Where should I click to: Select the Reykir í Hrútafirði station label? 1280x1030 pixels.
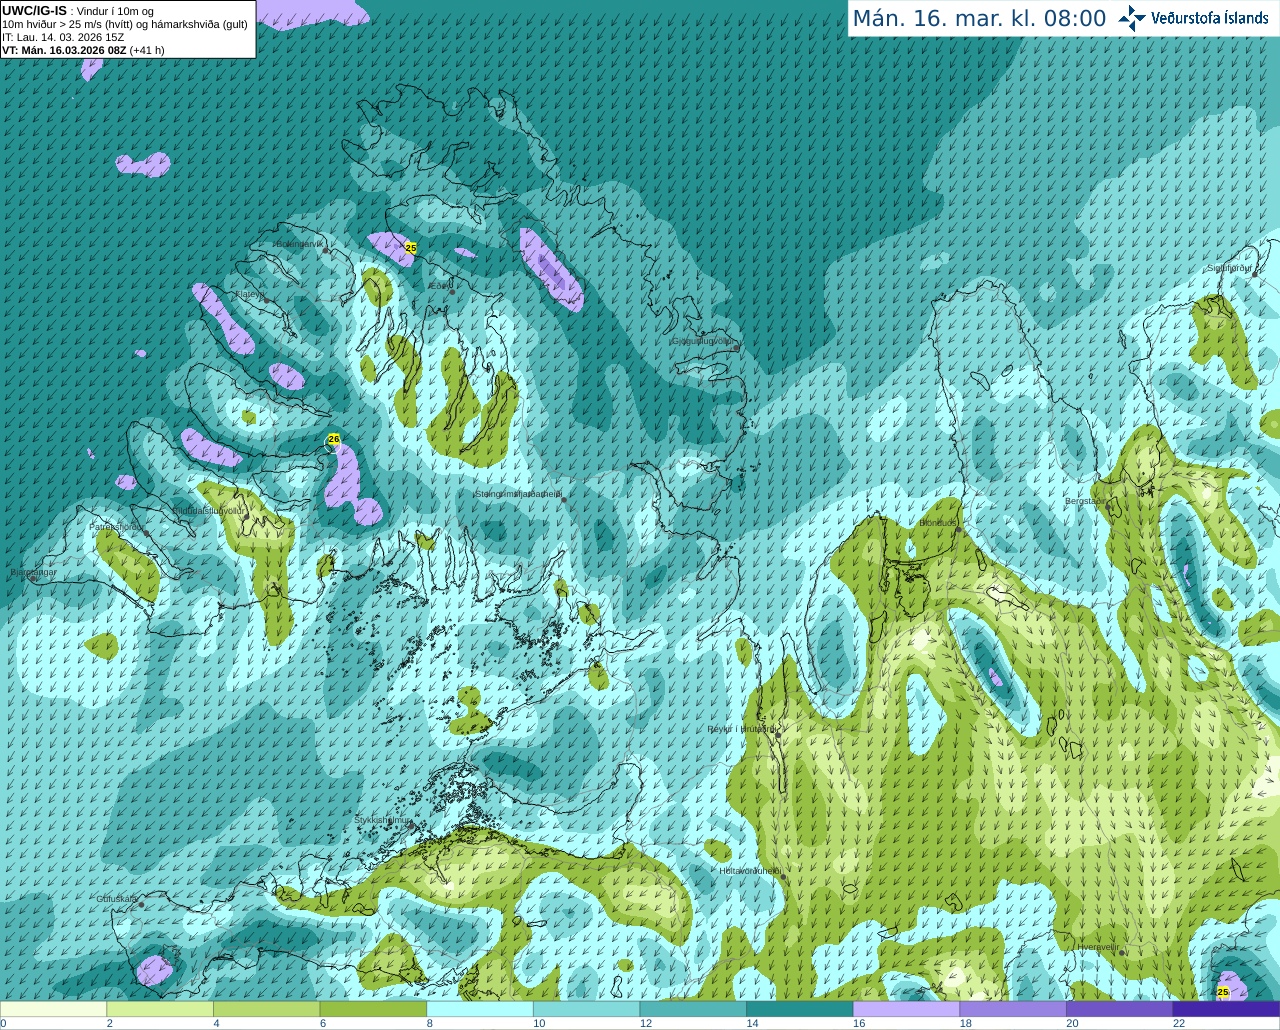(x=741, y=729)
